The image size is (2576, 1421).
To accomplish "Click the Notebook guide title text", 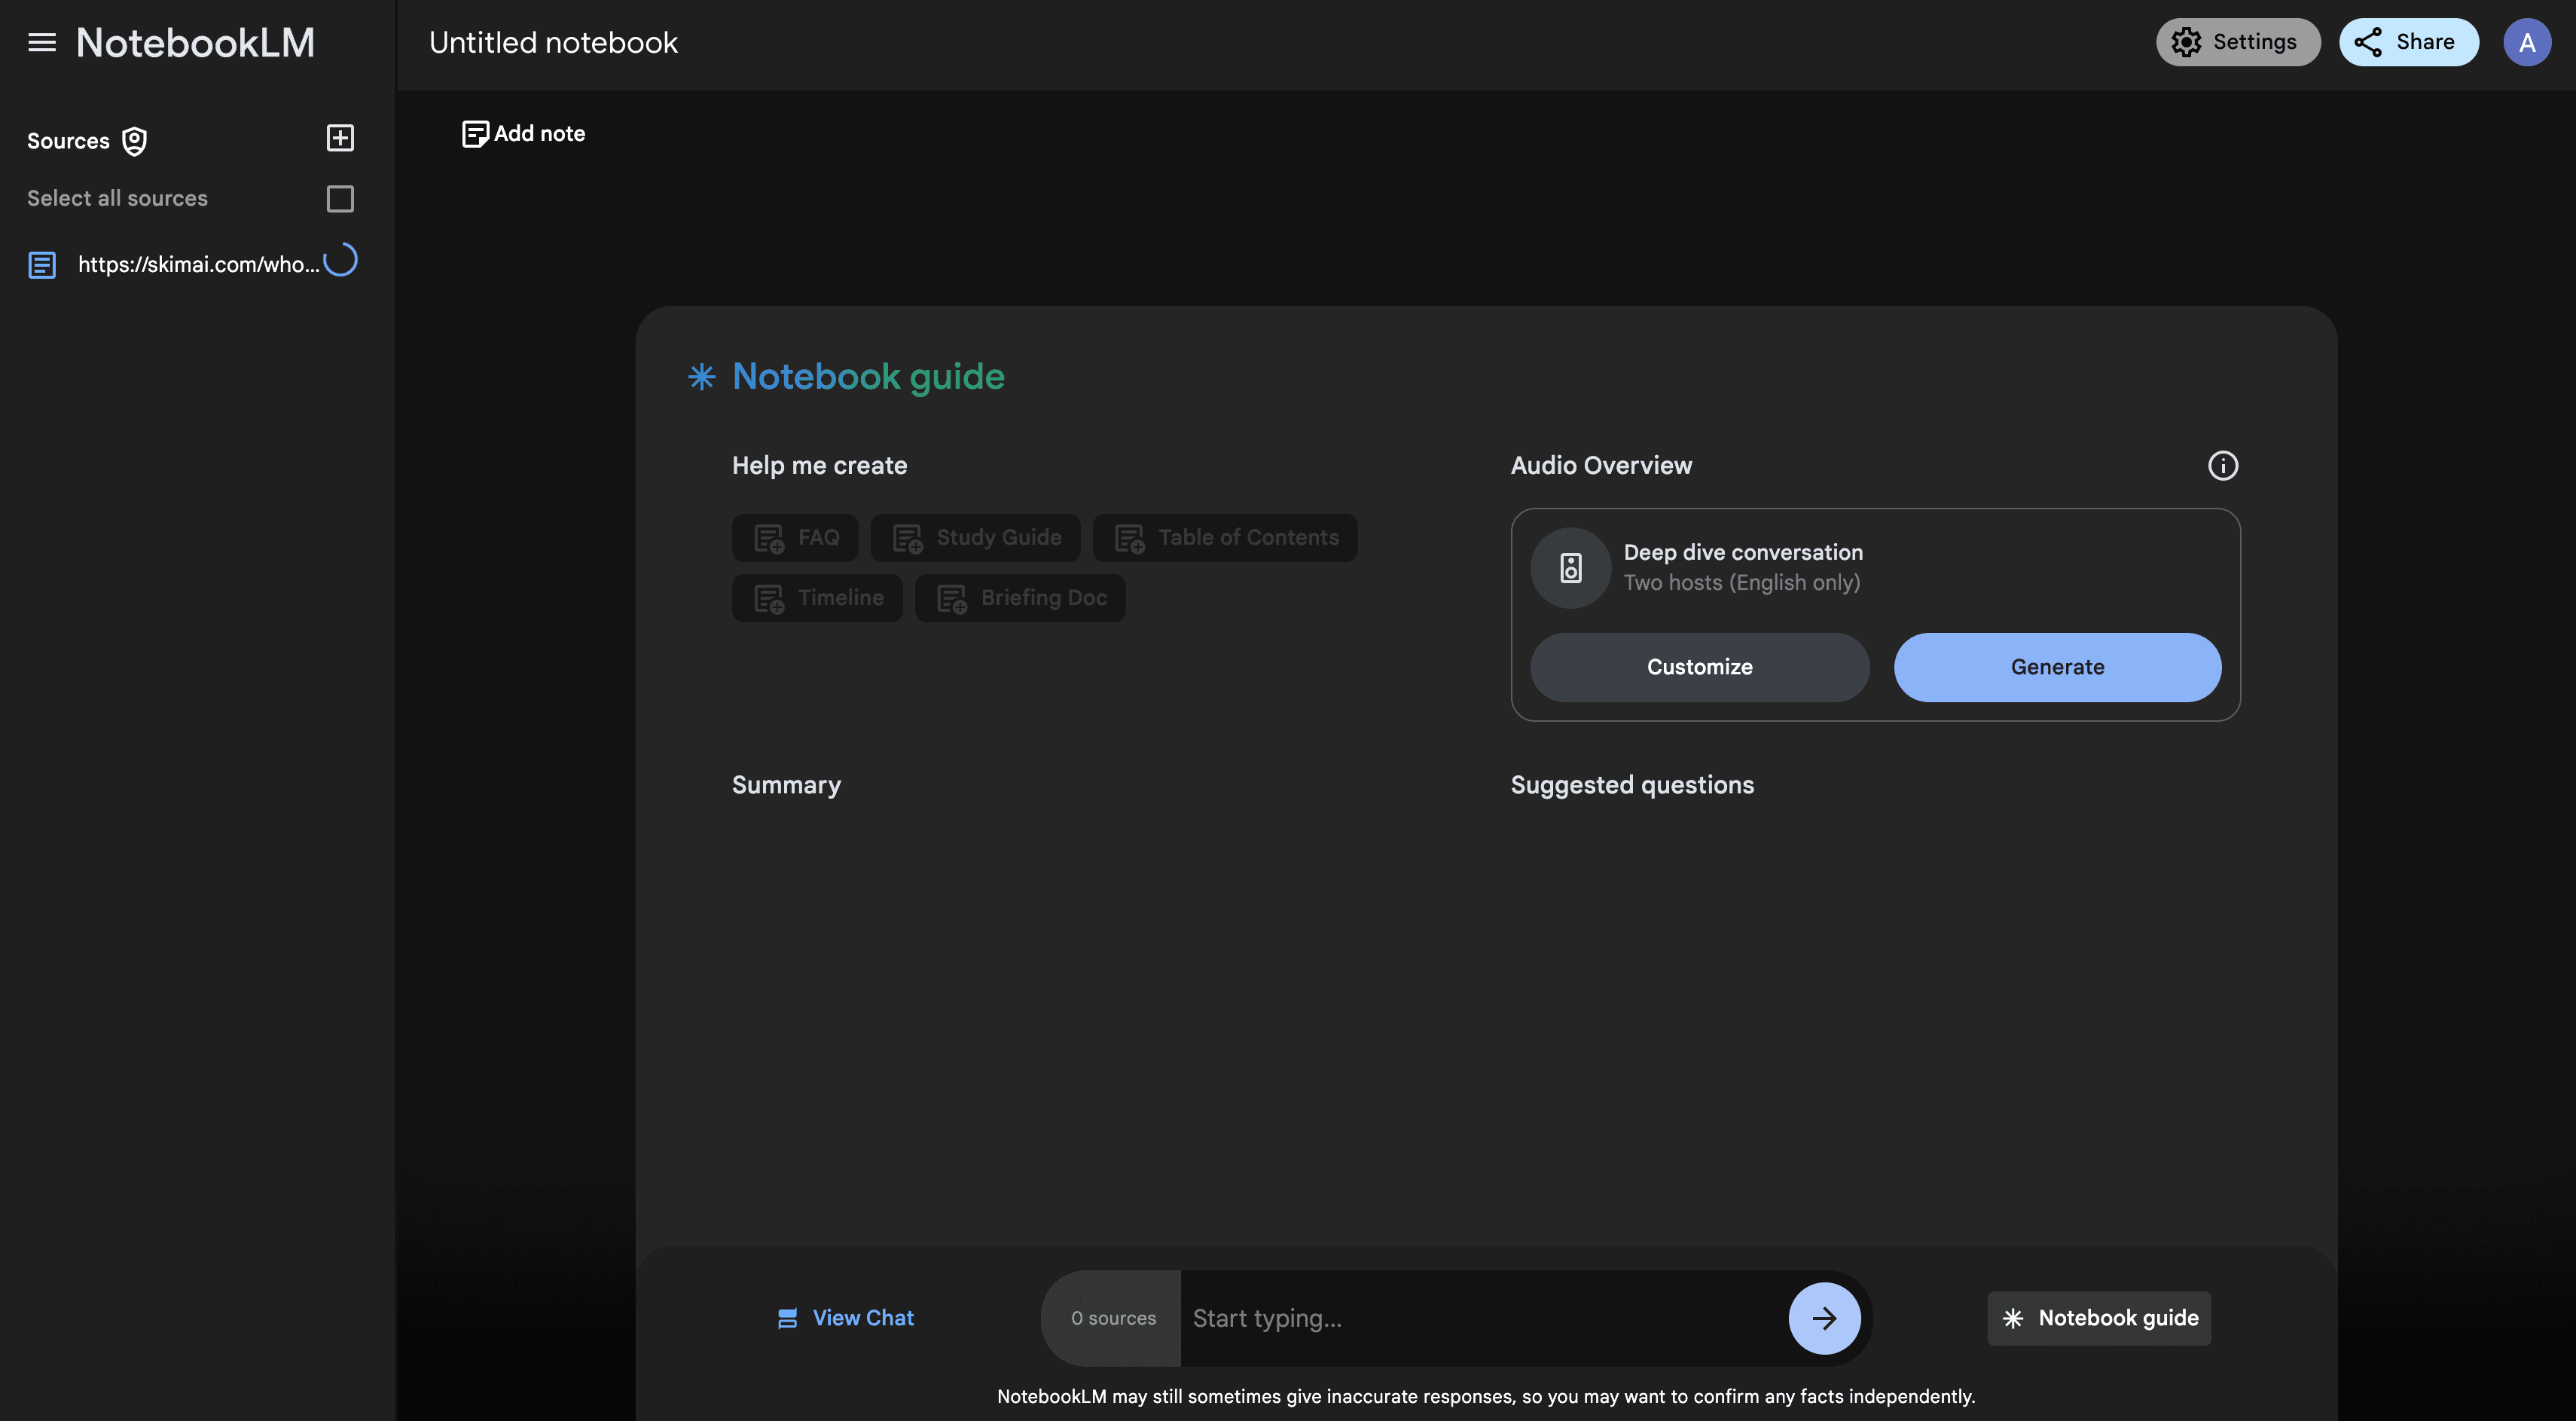I will point(868,376).
